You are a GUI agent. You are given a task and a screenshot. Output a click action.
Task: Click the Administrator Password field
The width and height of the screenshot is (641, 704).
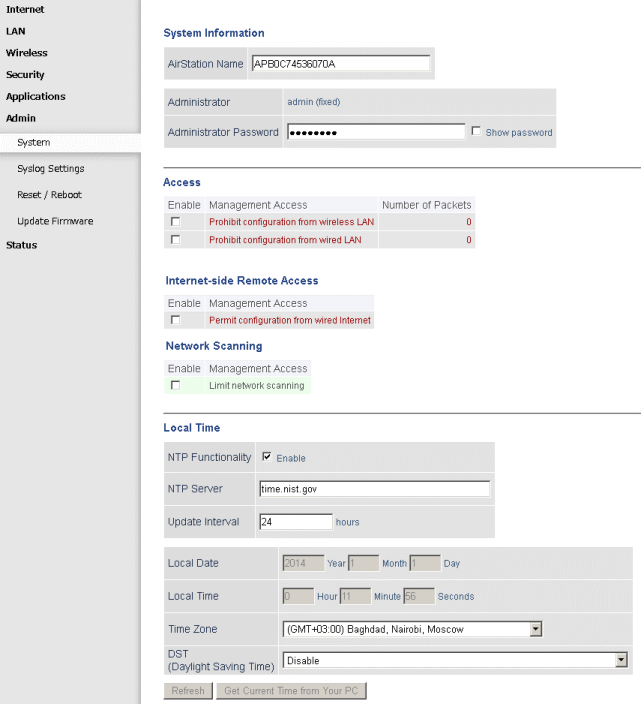pyautogui.click(x=376, y=132)
